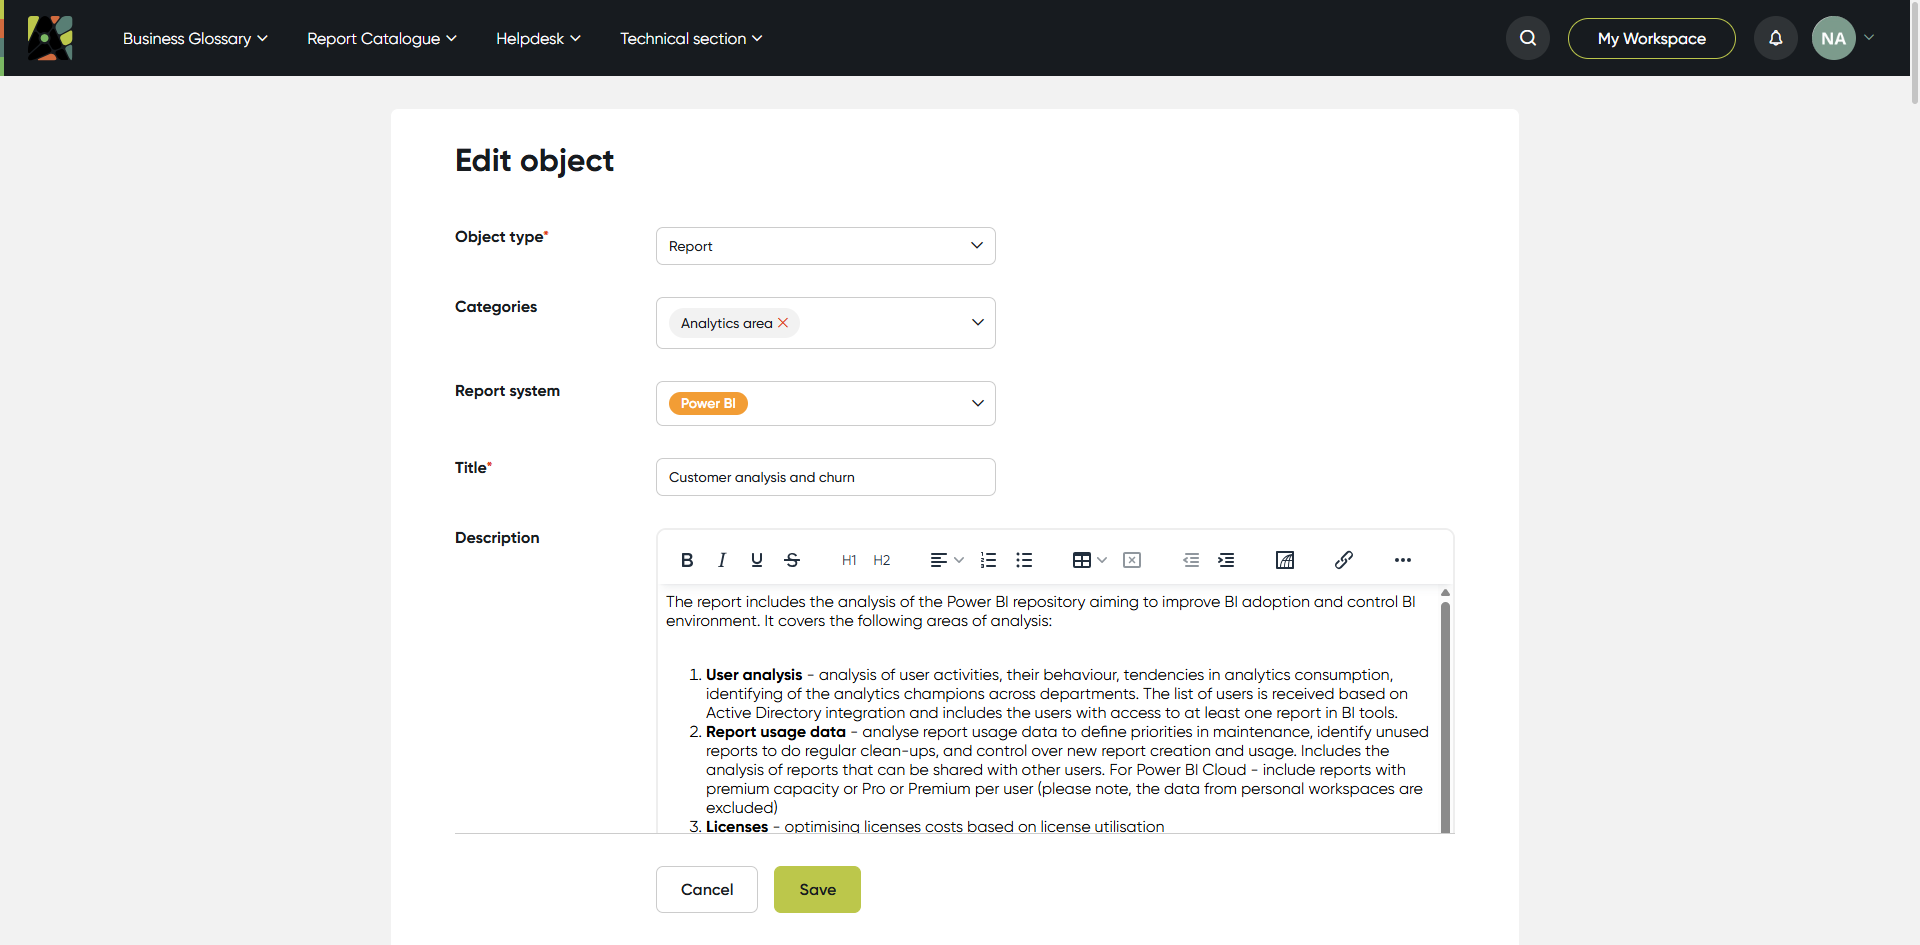Open the Technical section menu
The width and height of the screenshot is (1920, 945).
click(x=691, y=38)
